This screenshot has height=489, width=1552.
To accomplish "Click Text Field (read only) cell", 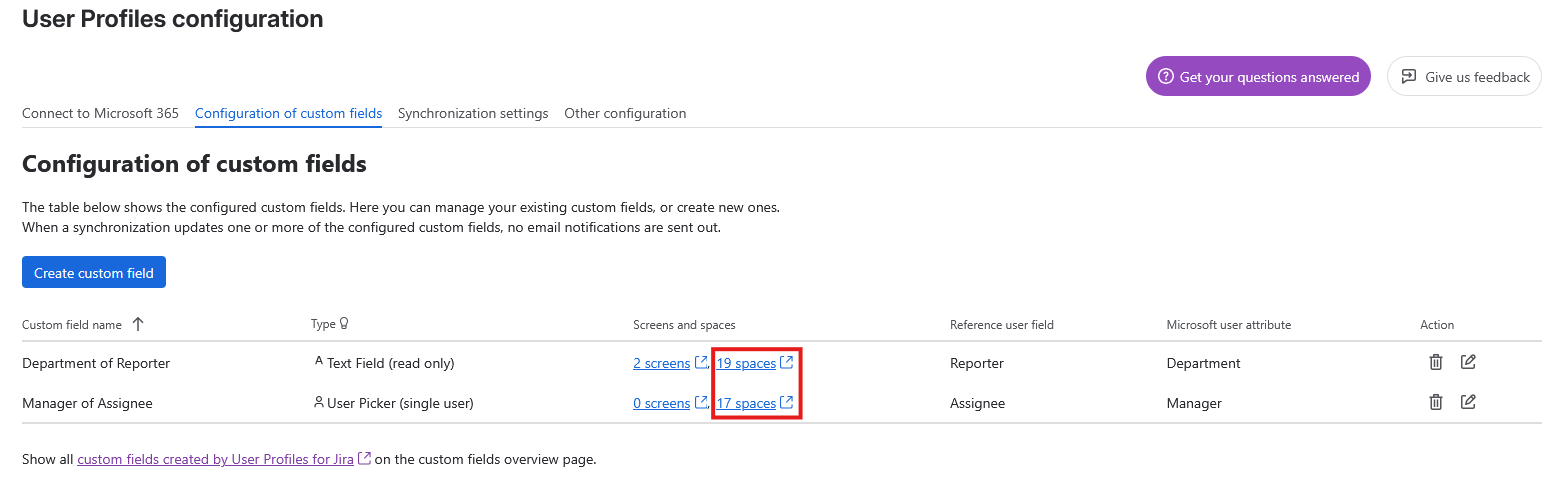I will pyautogui.click(x=390, y=363).
